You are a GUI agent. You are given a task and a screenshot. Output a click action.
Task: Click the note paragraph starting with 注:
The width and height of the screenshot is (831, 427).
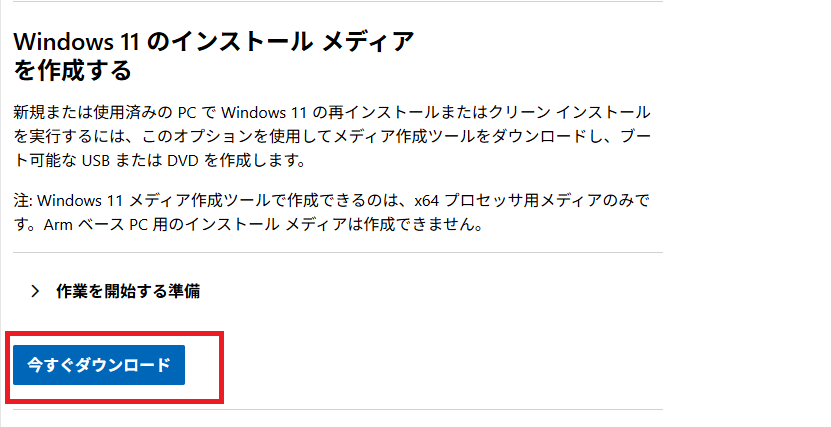(x=331, y=212)
